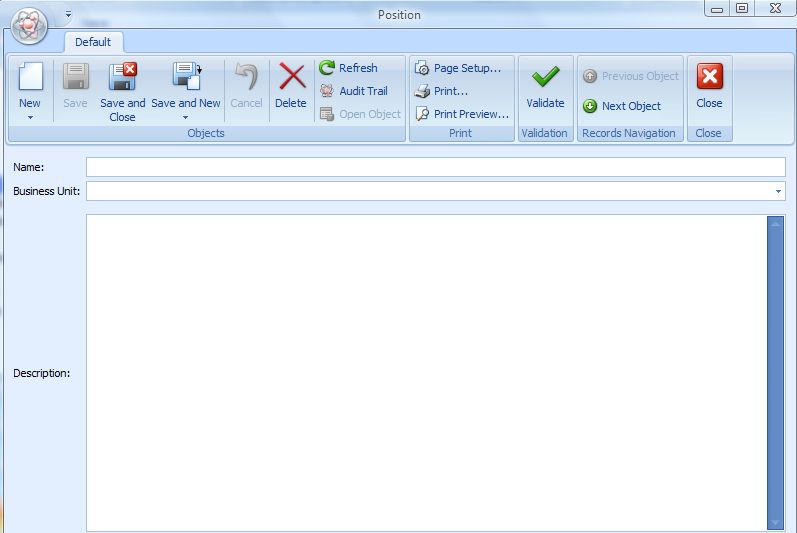Viewport: 797px width, 533px height.
Task: Open Save and New dropdown arrow
Action: click(186, 117)
